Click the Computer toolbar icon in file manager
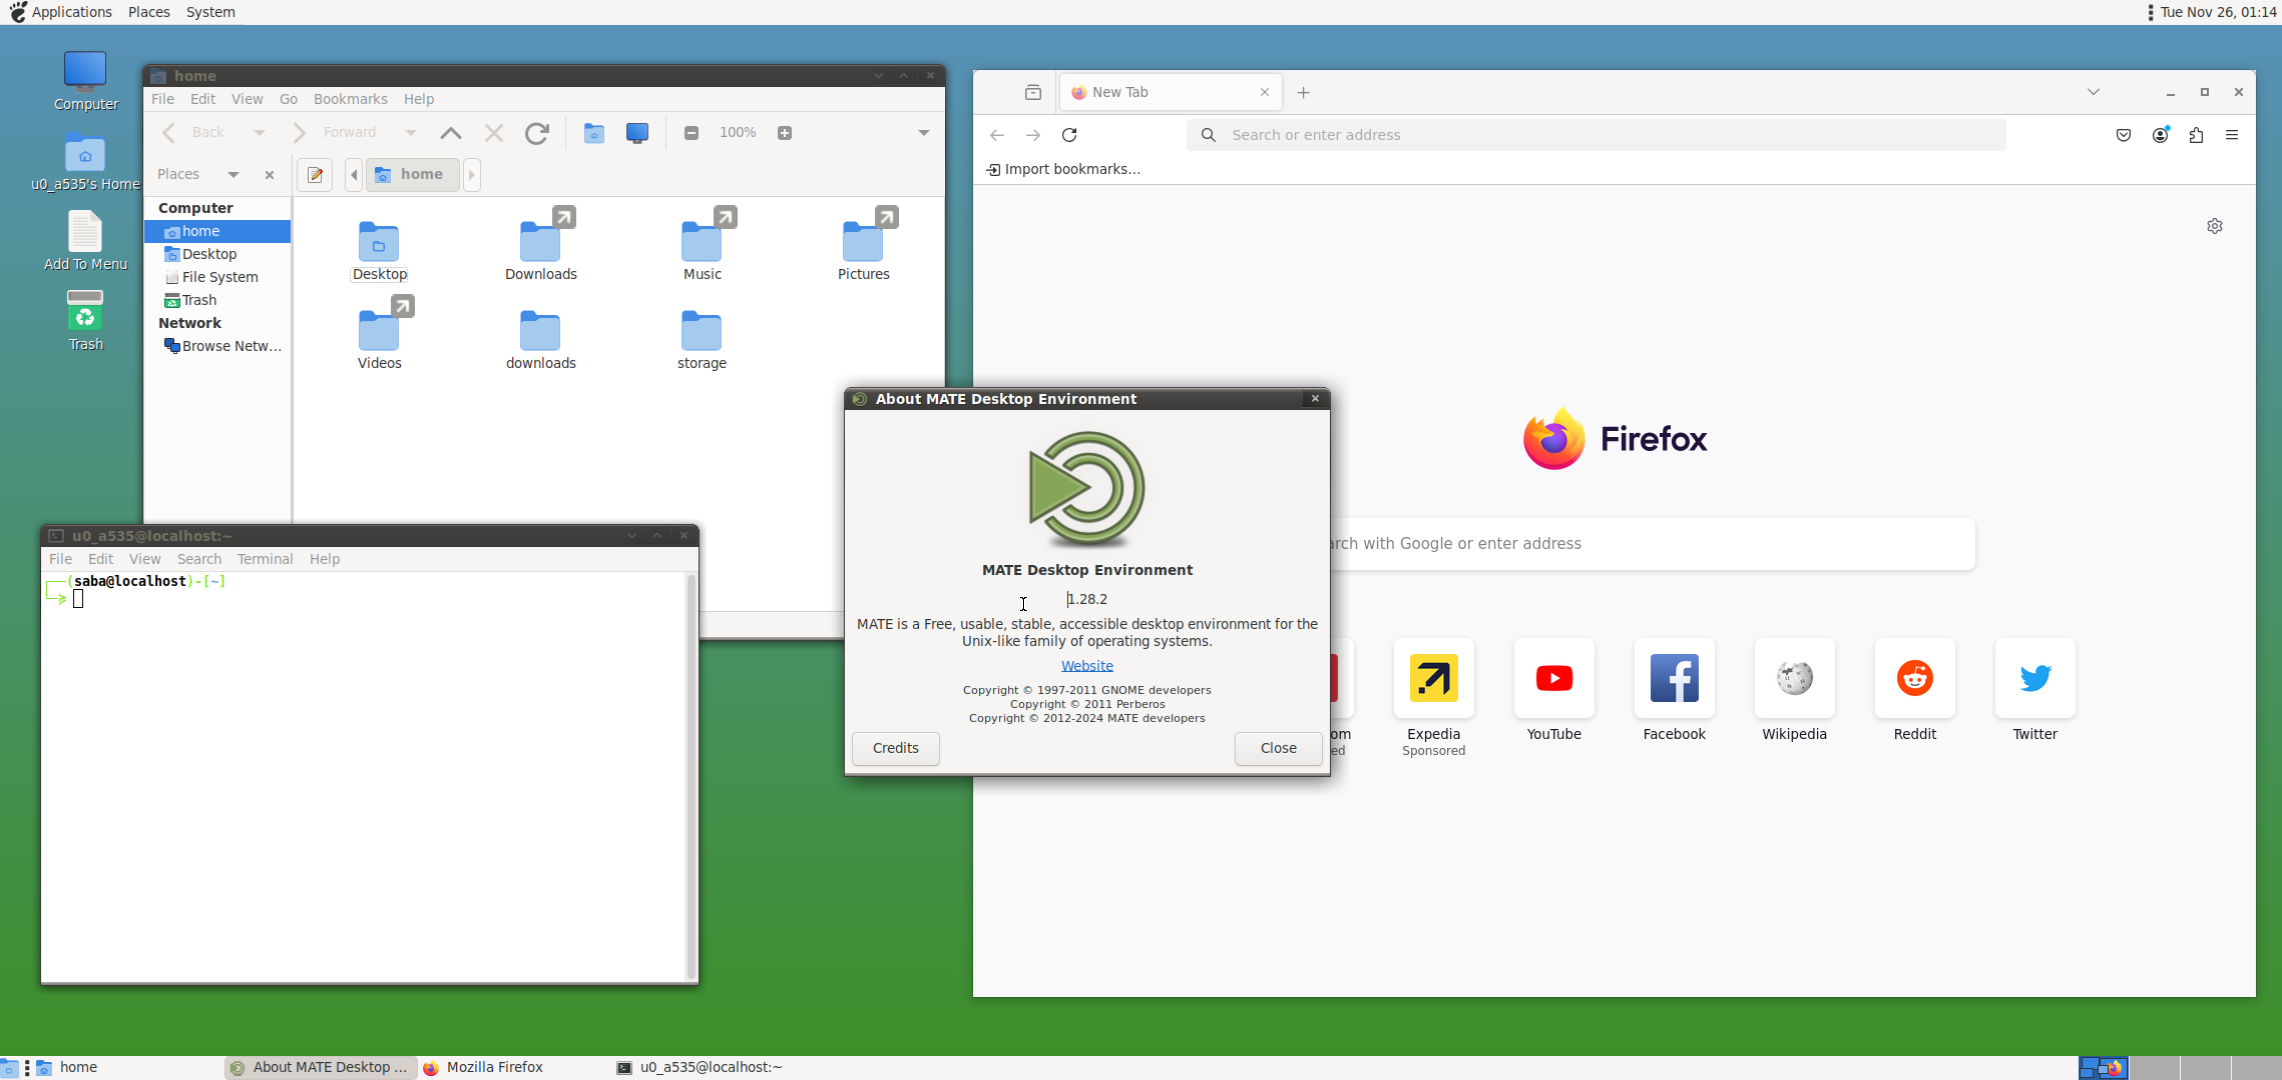This screenshot has width=2282, height=1080. click(637, 133)
